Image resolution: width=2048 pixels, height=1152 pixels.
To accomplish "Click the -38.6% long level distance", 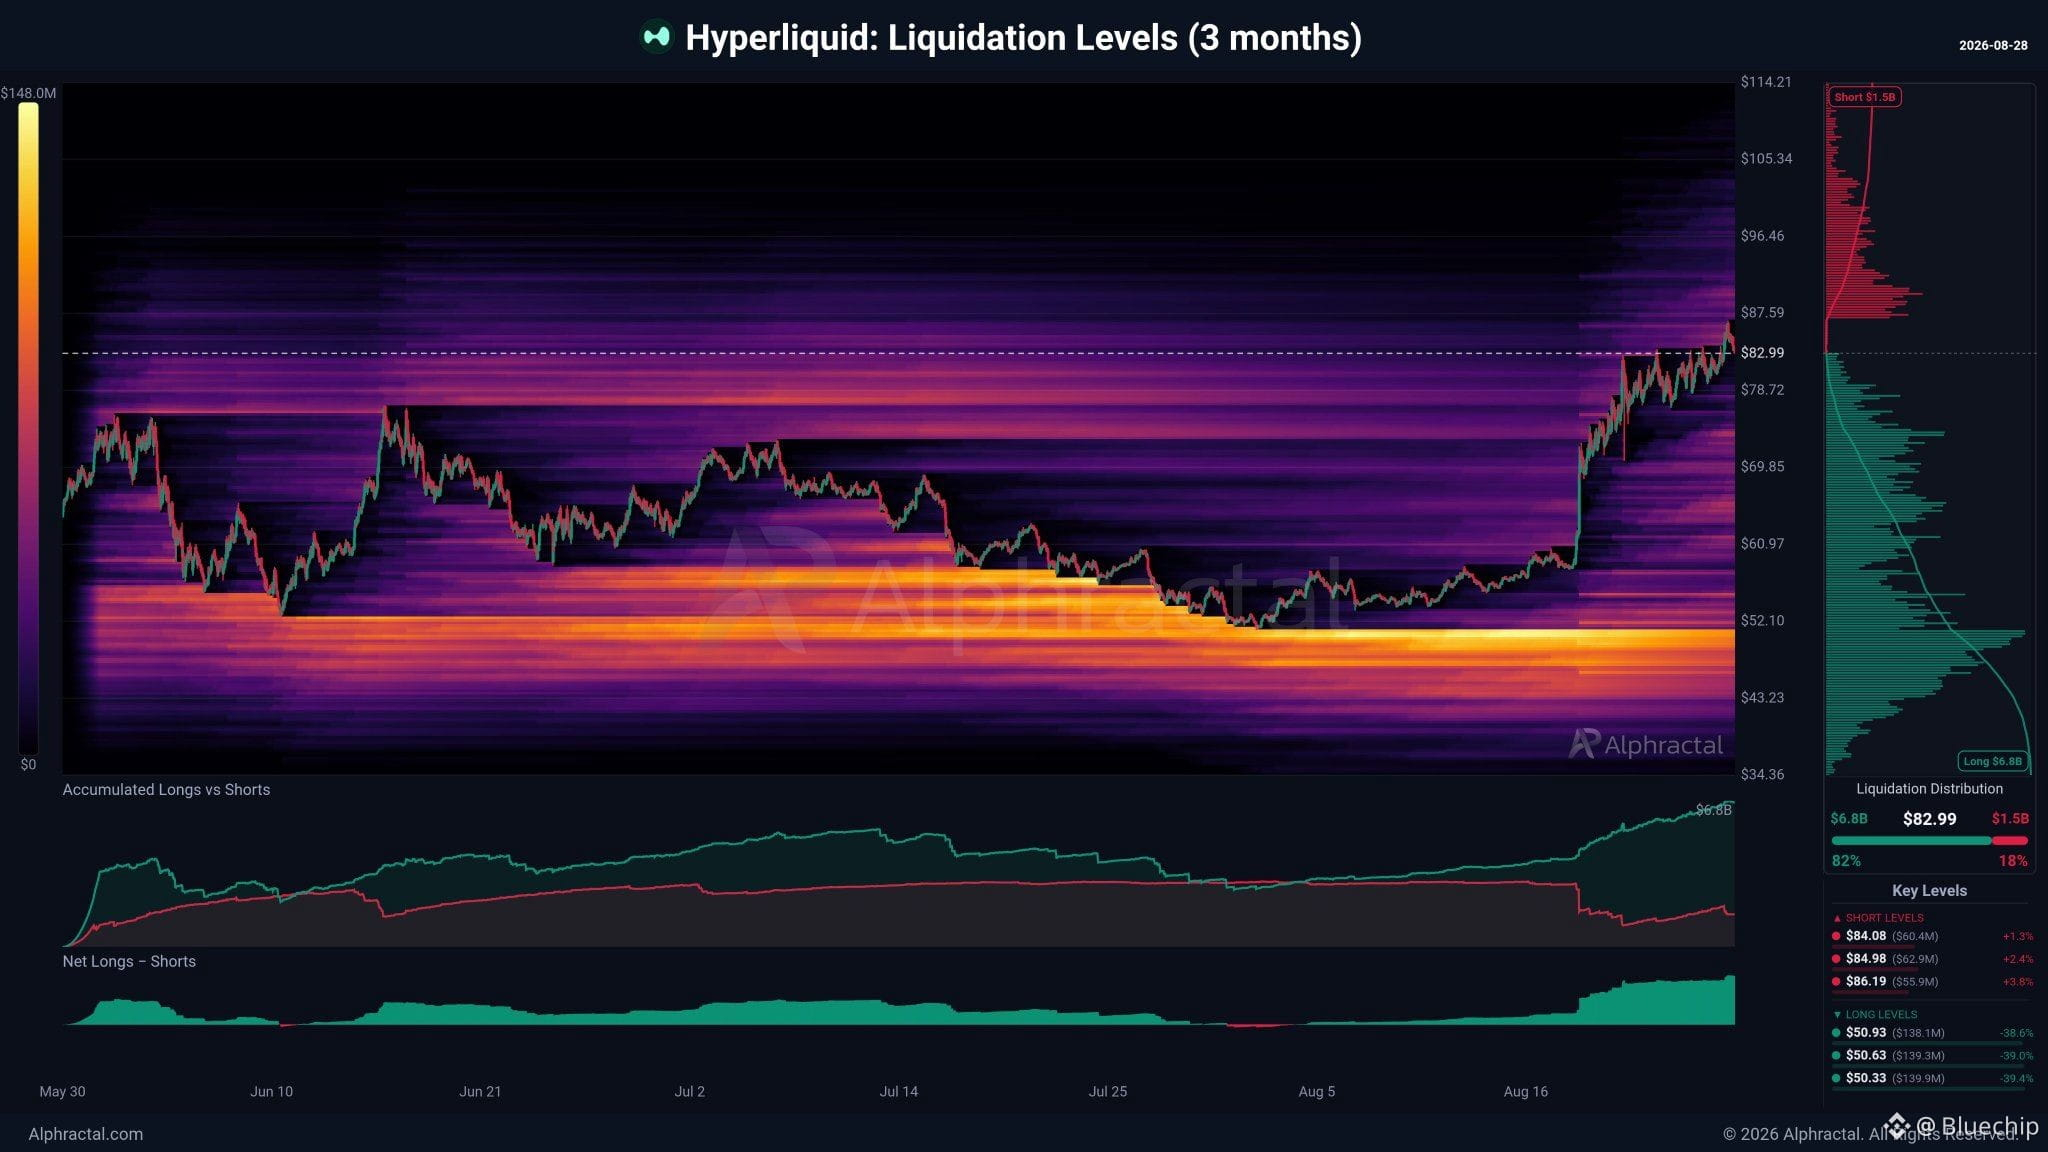I will pos(2016,1033).
